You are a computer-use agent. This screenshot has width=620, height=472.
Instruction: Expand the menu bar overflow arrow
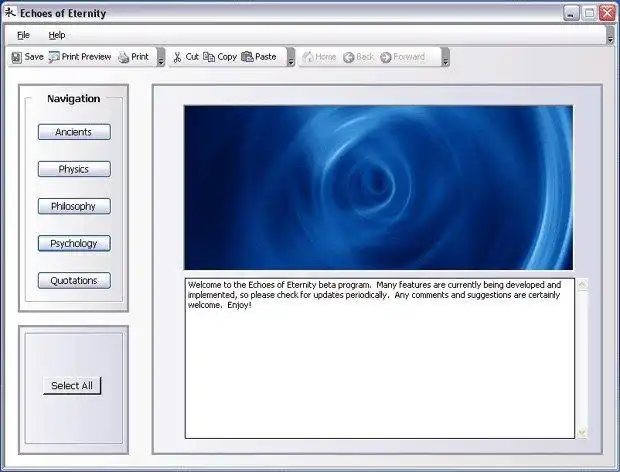pyautogui.click(x=610, y=36)
